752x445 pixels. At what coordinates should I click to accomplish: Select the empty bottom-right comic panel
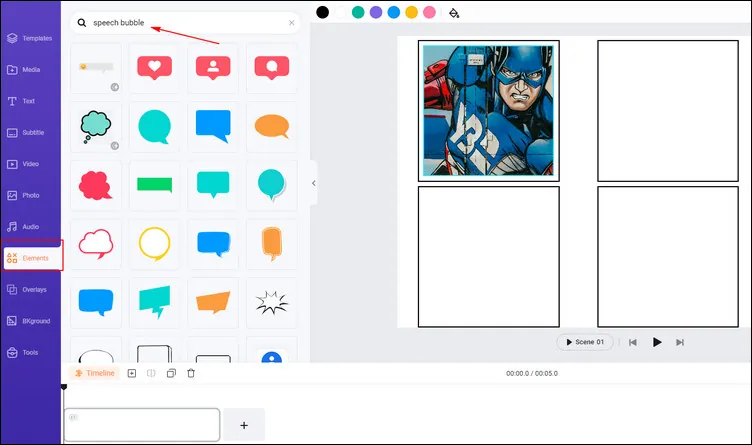click(x=668, y=257)
